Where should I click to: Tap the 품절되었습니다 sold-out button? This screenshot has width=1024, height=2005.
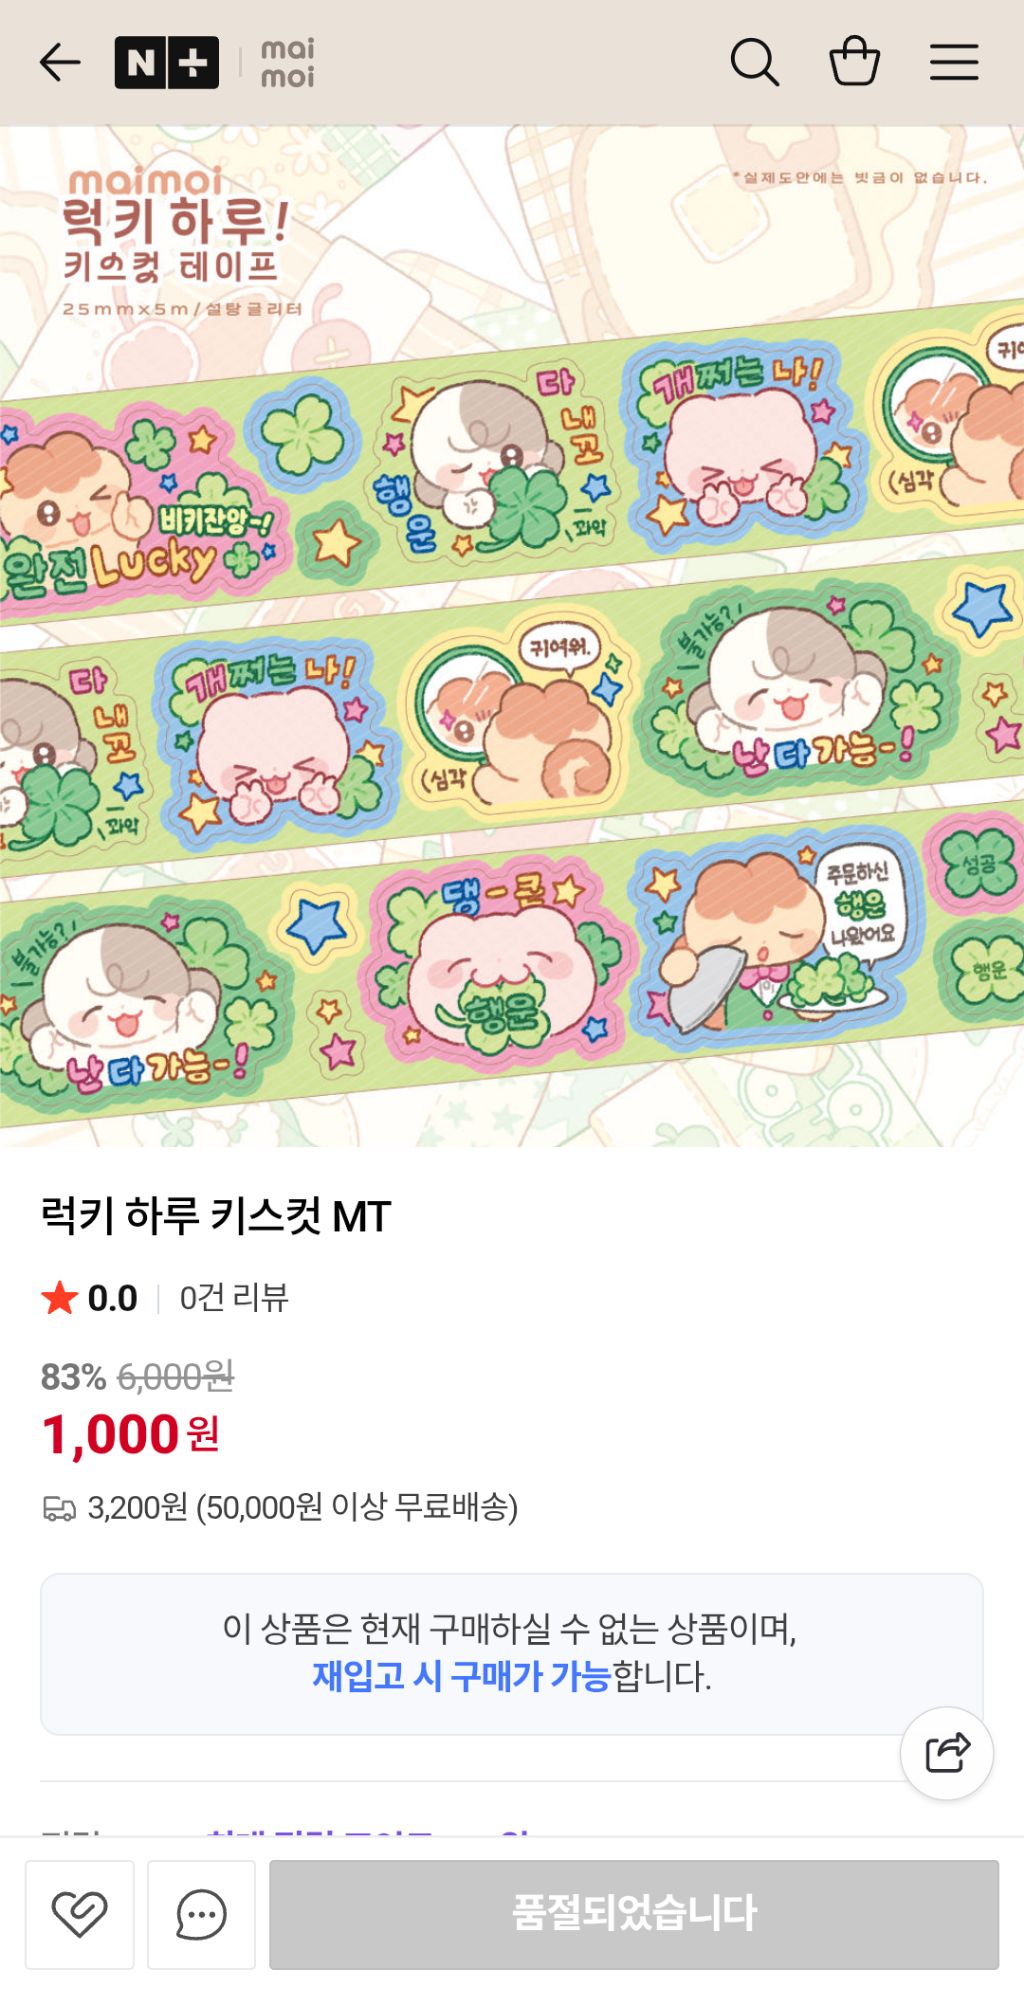pyautogui.click(x=634, y=1914)
